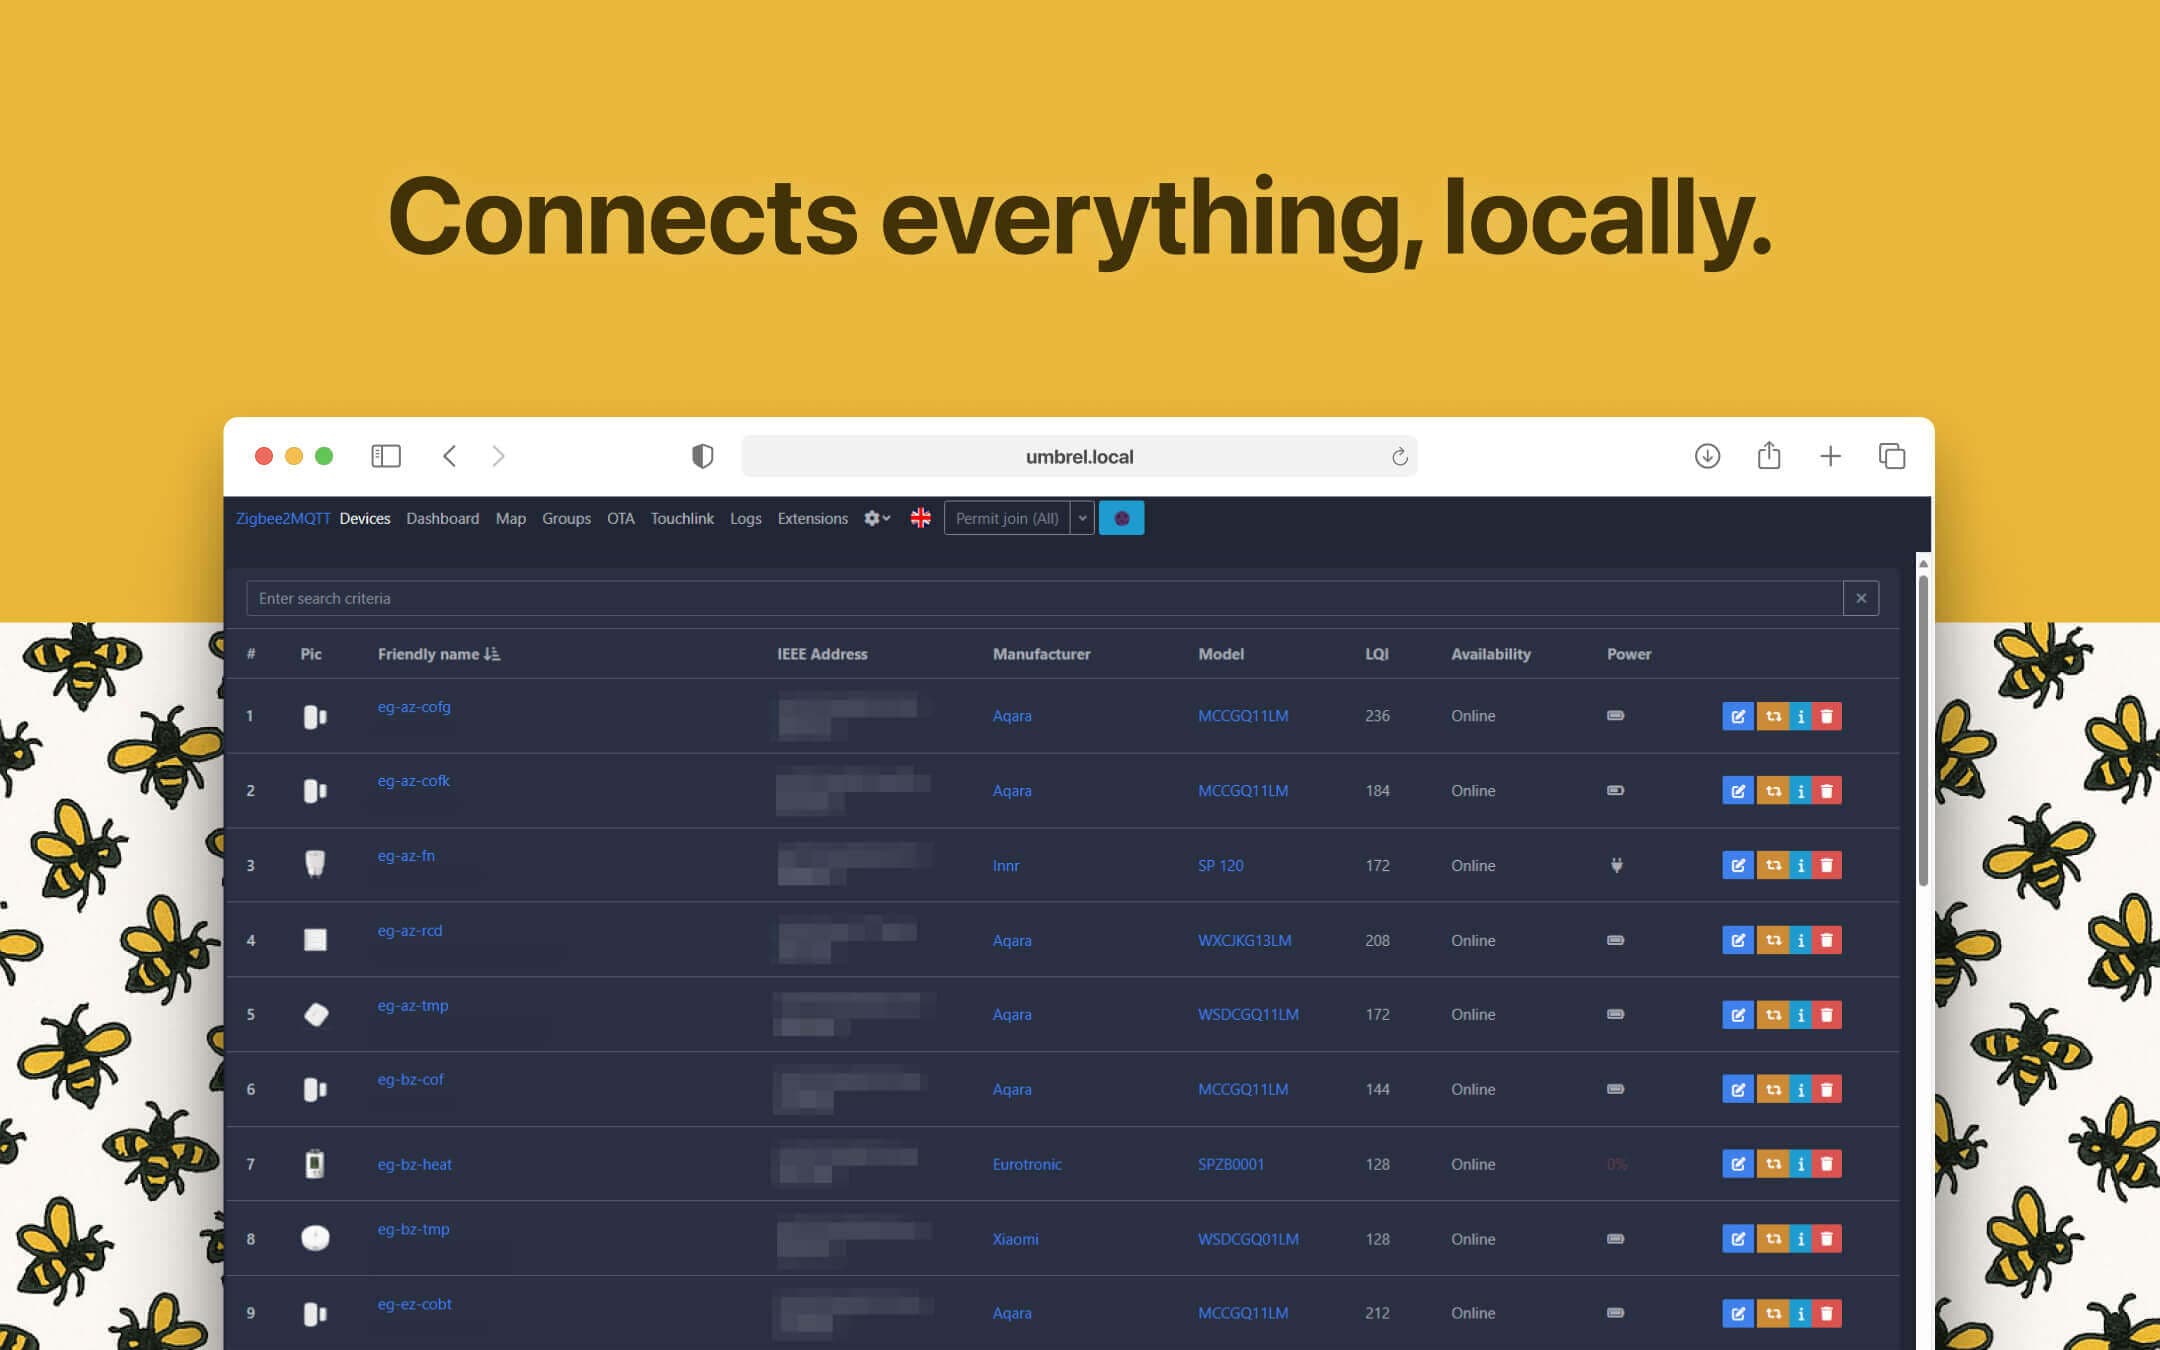
Task: Switch to the Dashboard tab
Action: click(x=442, y=518)
